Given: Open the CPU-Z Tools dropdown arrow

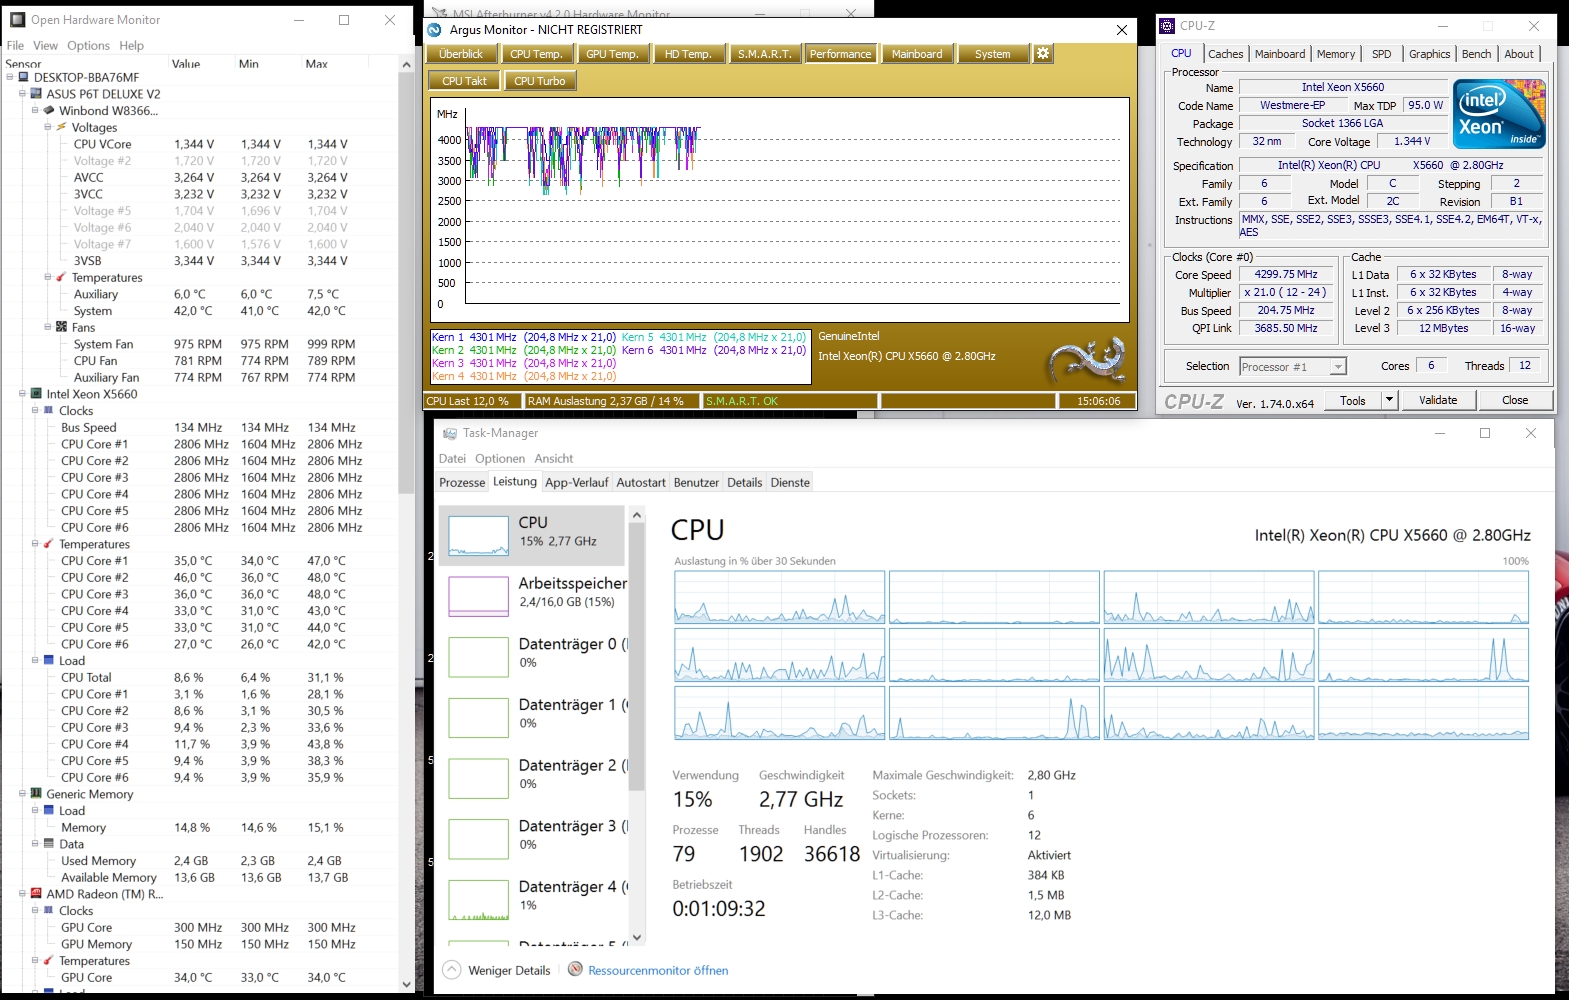Looking at the screenshot, I should (1389, 400).
